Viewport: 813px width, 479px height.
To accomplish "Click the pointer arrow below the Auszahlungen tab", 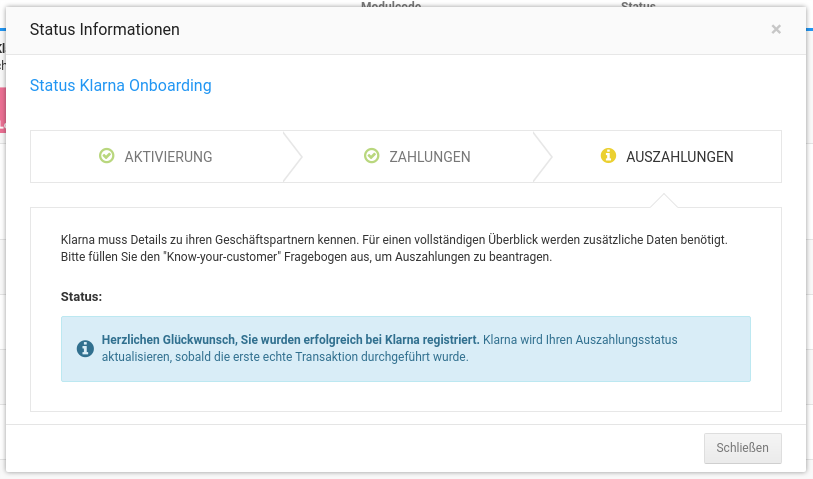I will (x=663, y=200).
